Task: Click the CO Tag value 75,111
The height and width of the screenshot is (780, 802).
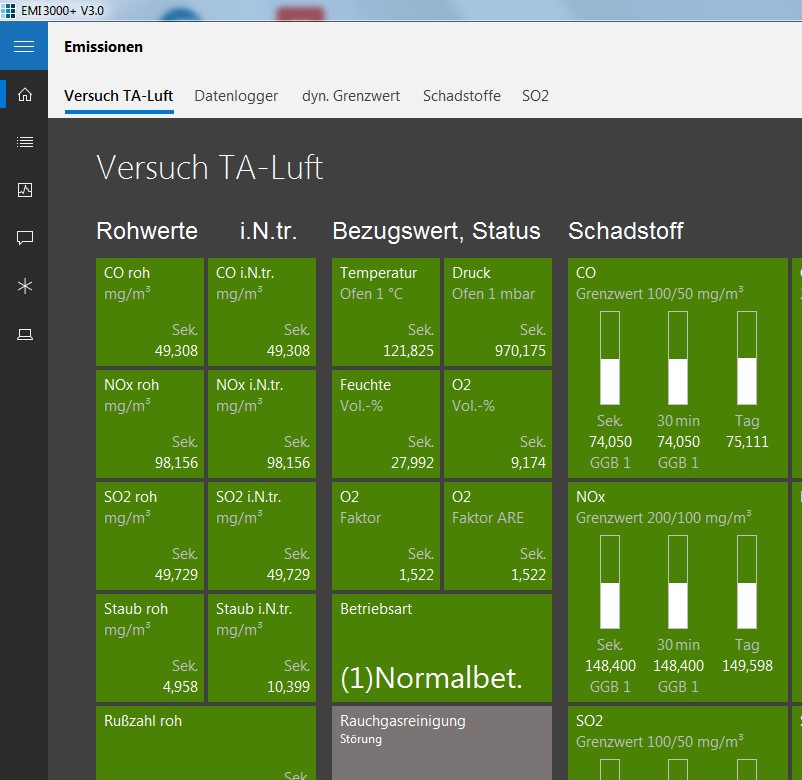Action: (747, 441)
